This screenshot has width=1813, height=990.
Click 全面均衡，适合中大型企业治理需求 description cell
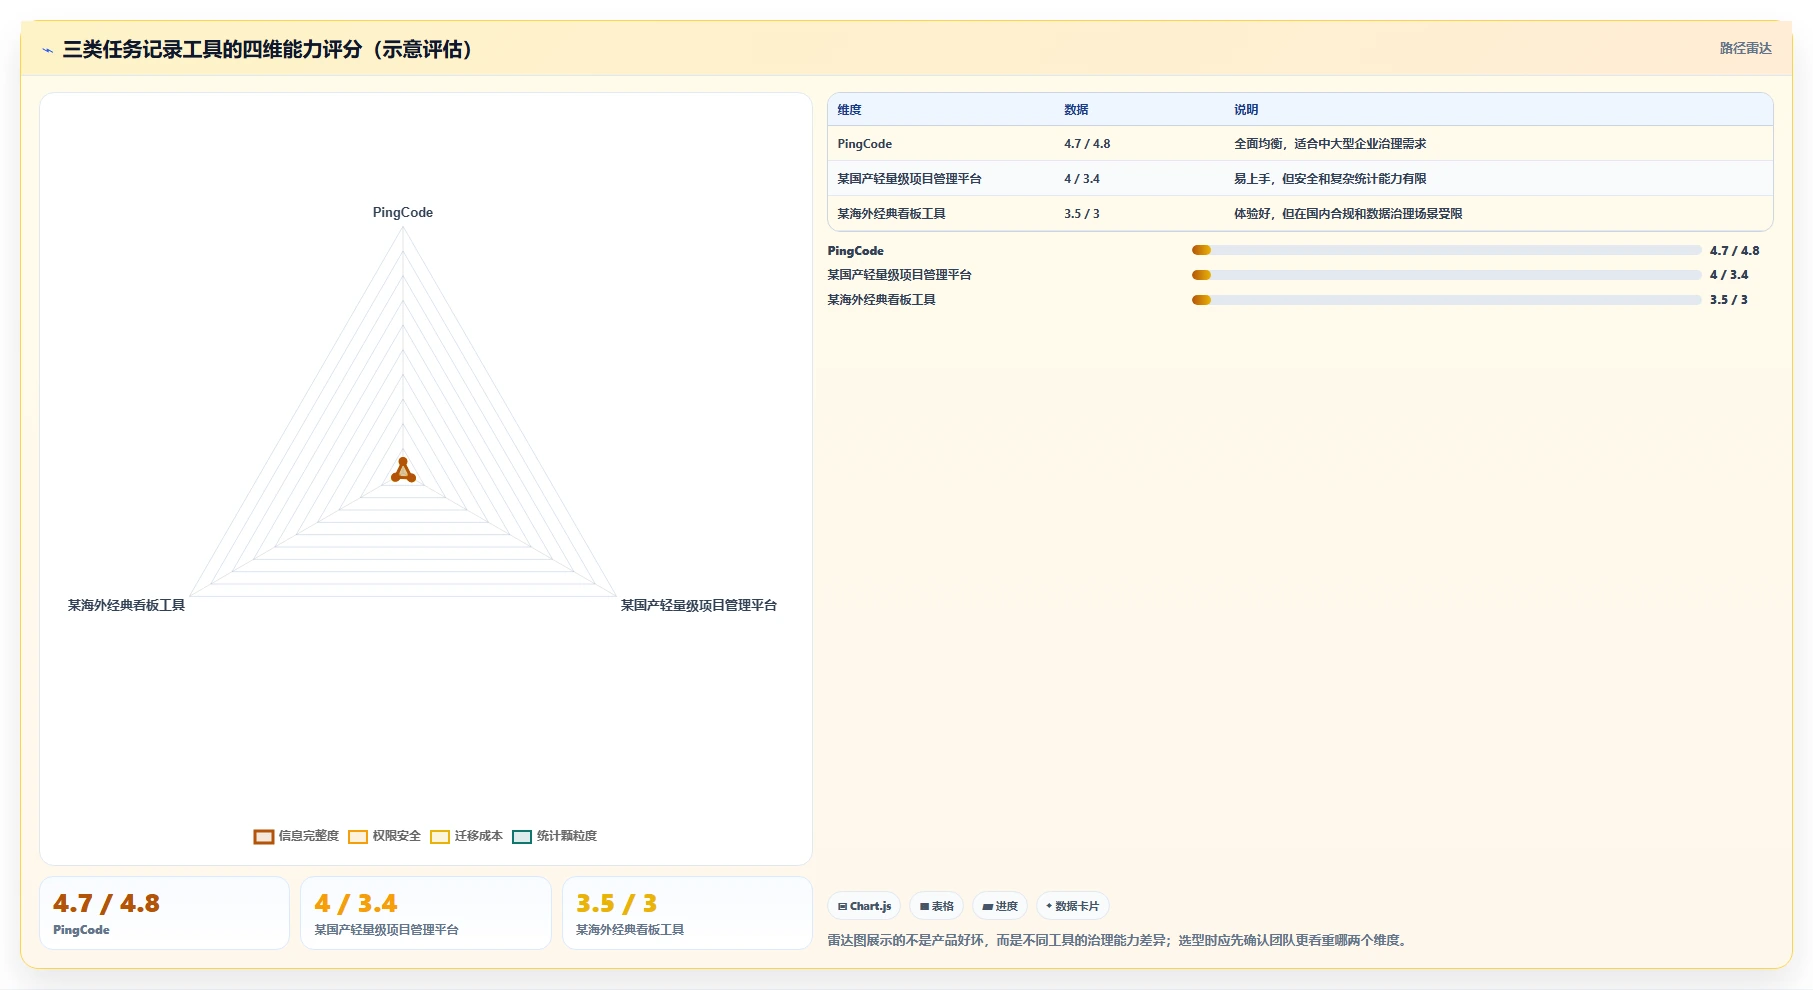coord(1330,144)
